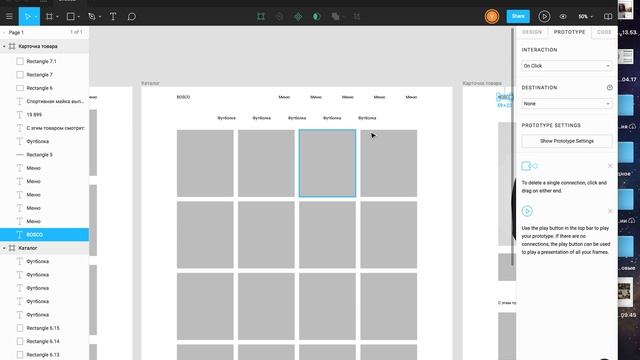This screenshot has width=640, height=360.
Task: Click the Boolean operations icon
Action: (336, 17)
